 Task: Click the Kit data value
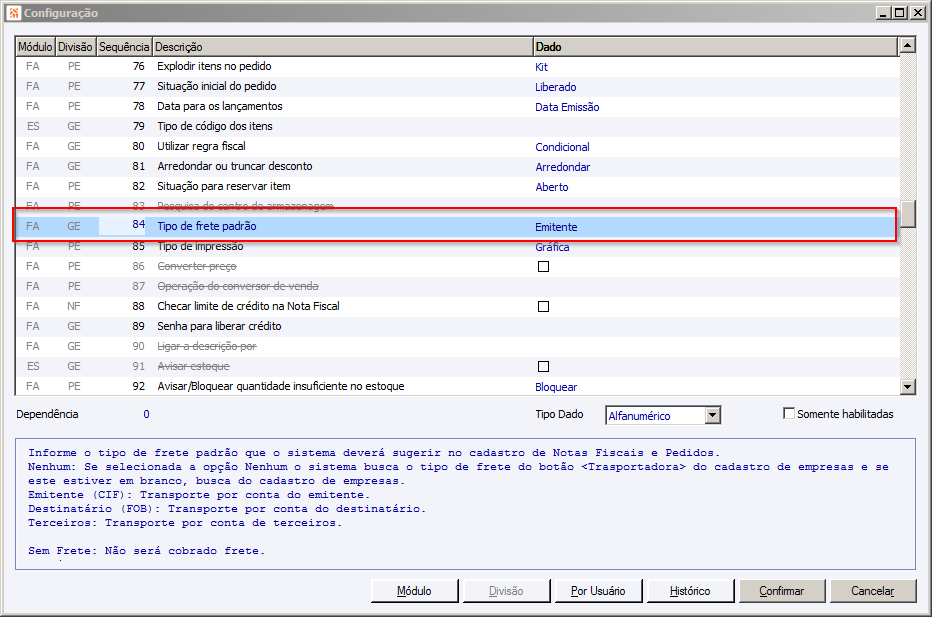[x=541, y=67]
